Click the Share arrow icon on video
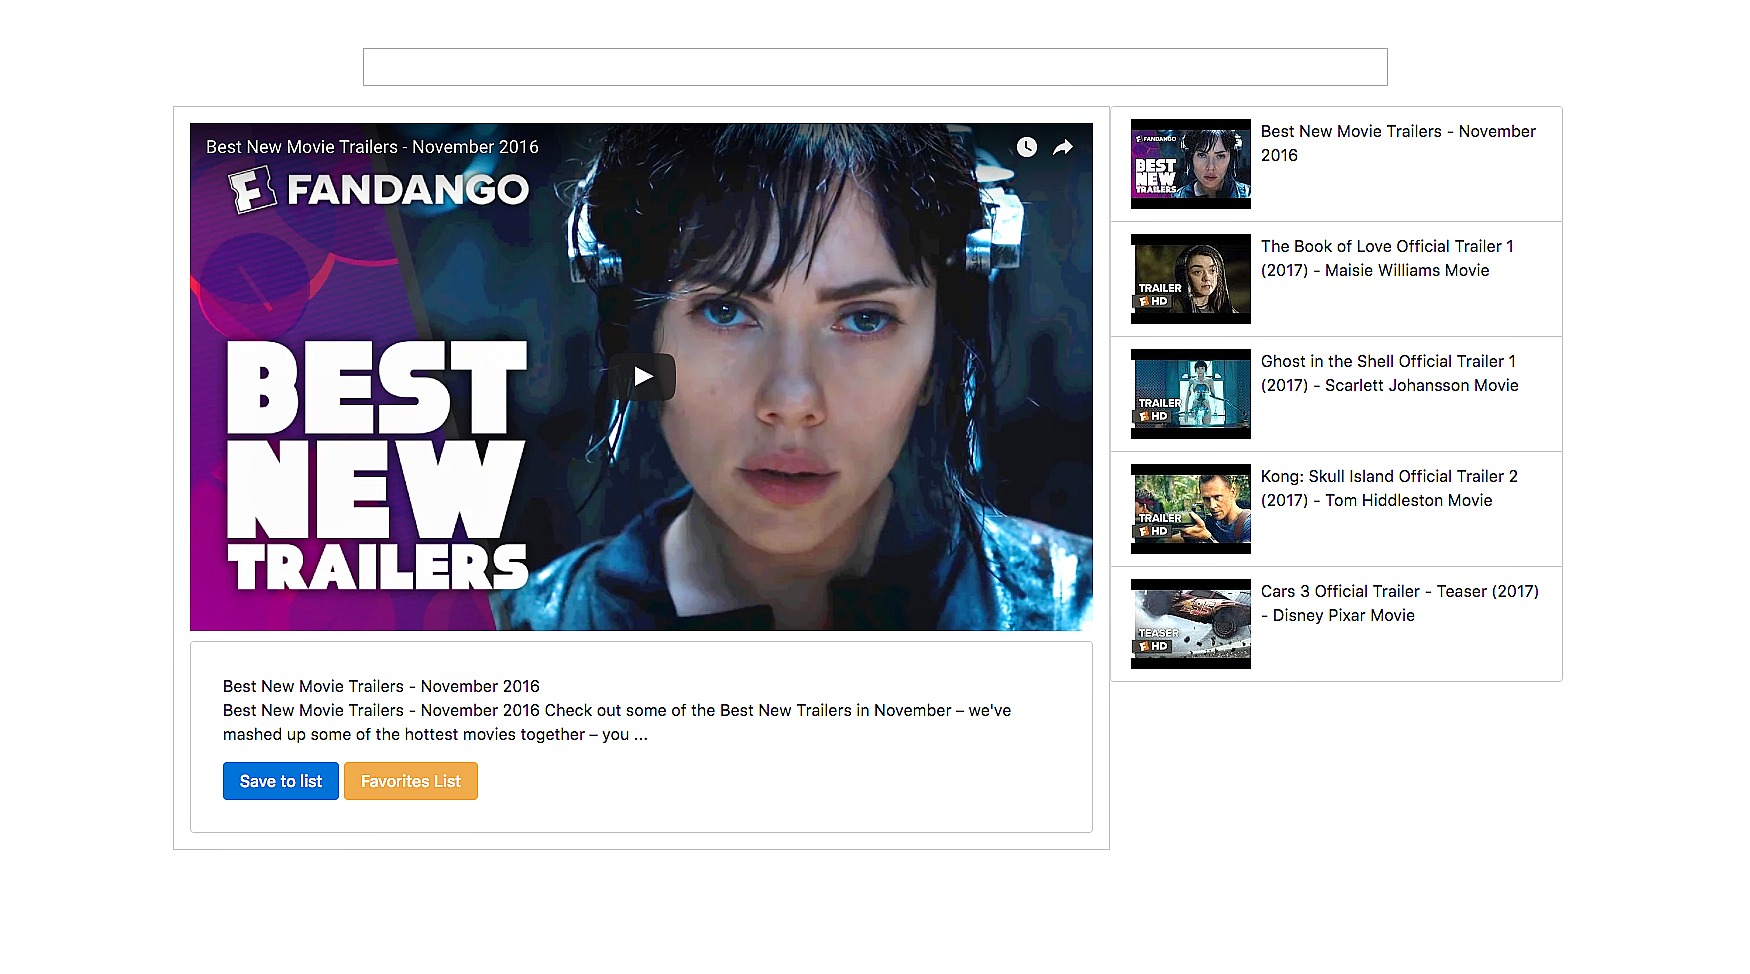The width and height of the screenshot is (1750, 974). (1063, 147)
